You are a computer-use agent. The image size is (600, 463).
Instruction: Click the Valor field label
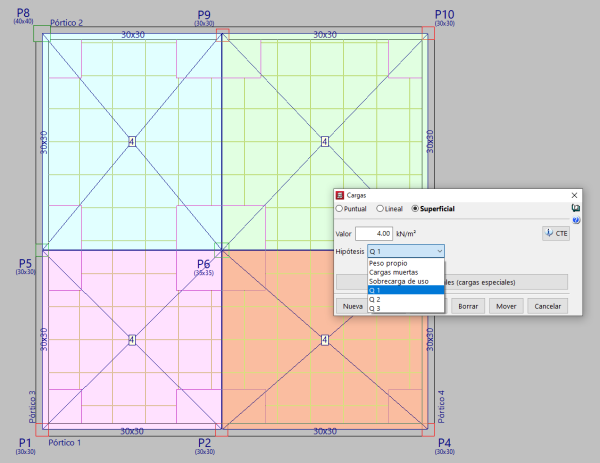point(343,234)
